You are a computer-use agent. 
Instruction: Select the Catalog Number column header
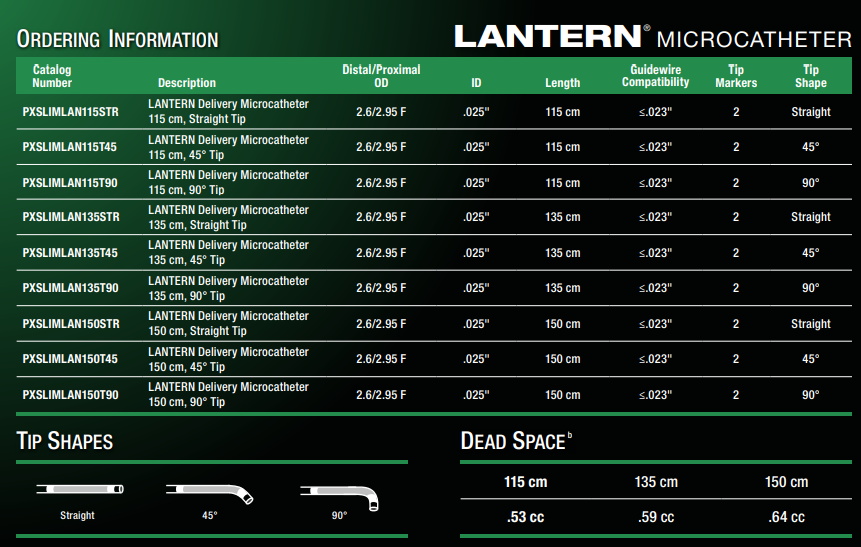click(x=52, y=76)
